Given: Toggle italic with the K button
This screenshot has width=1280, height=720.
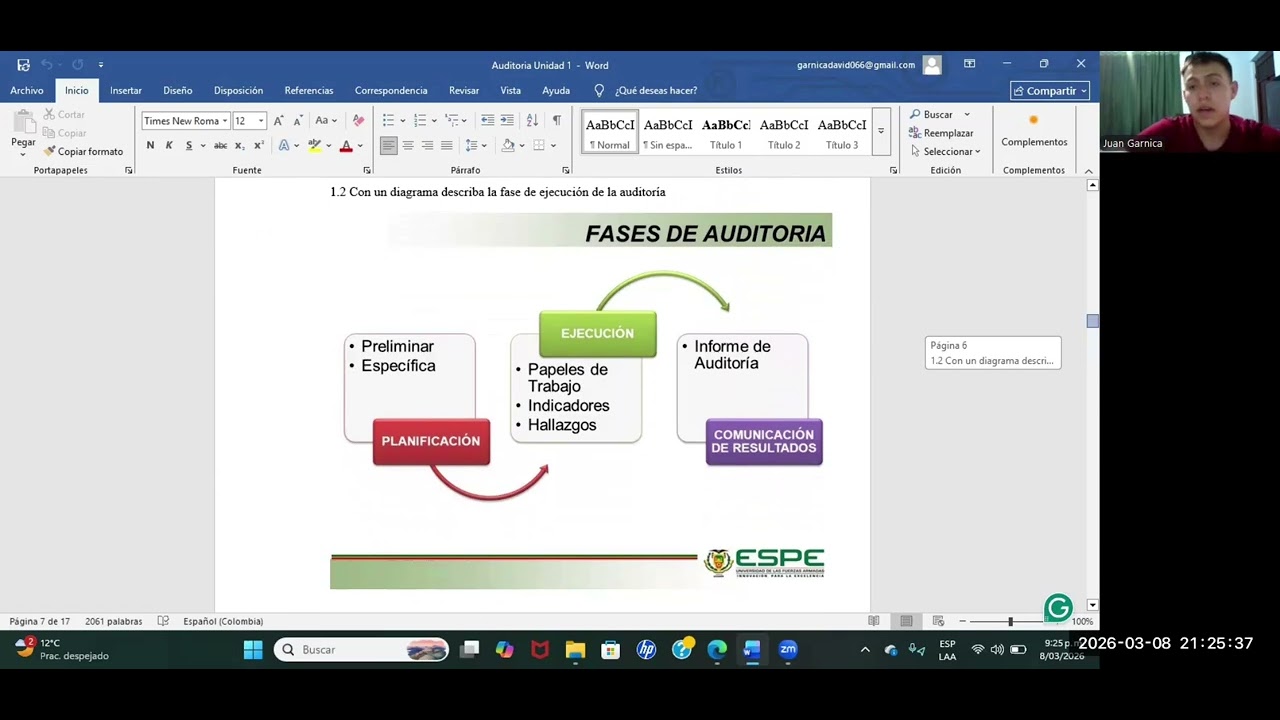Looking at the screenshot, I should pyautogui.click(x=169, y=146).
